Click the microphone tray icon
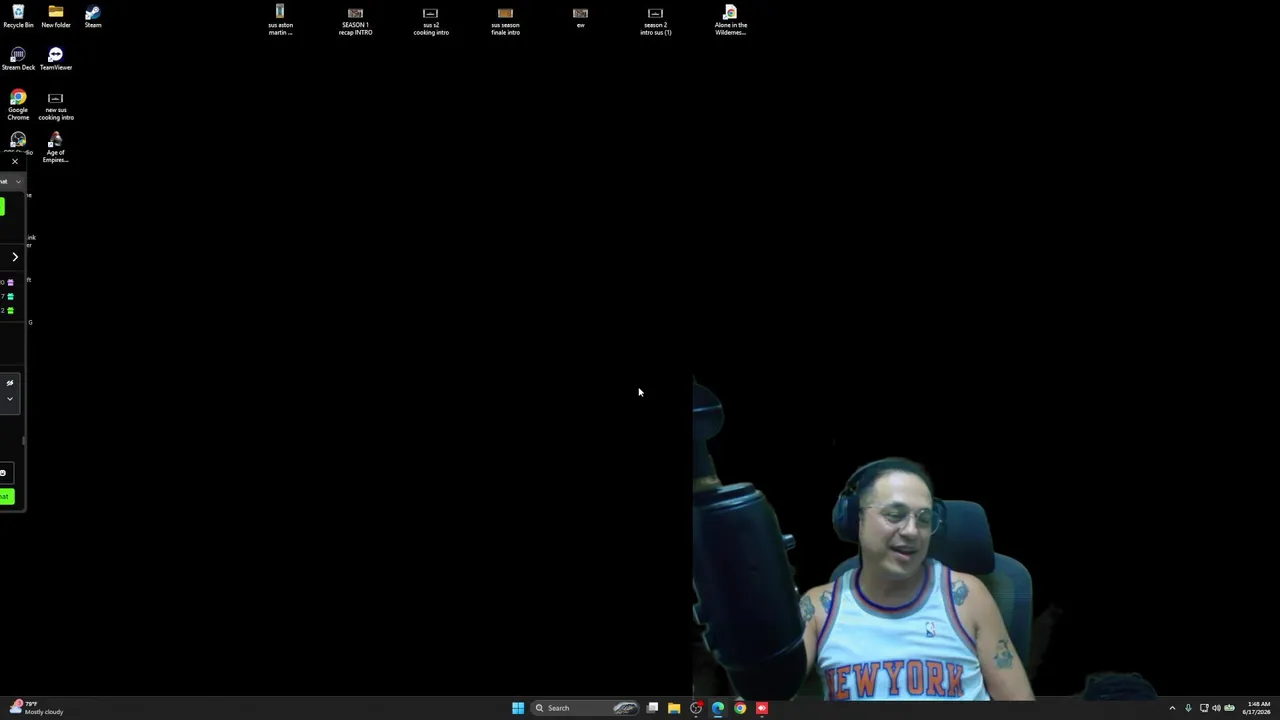 1188,708
